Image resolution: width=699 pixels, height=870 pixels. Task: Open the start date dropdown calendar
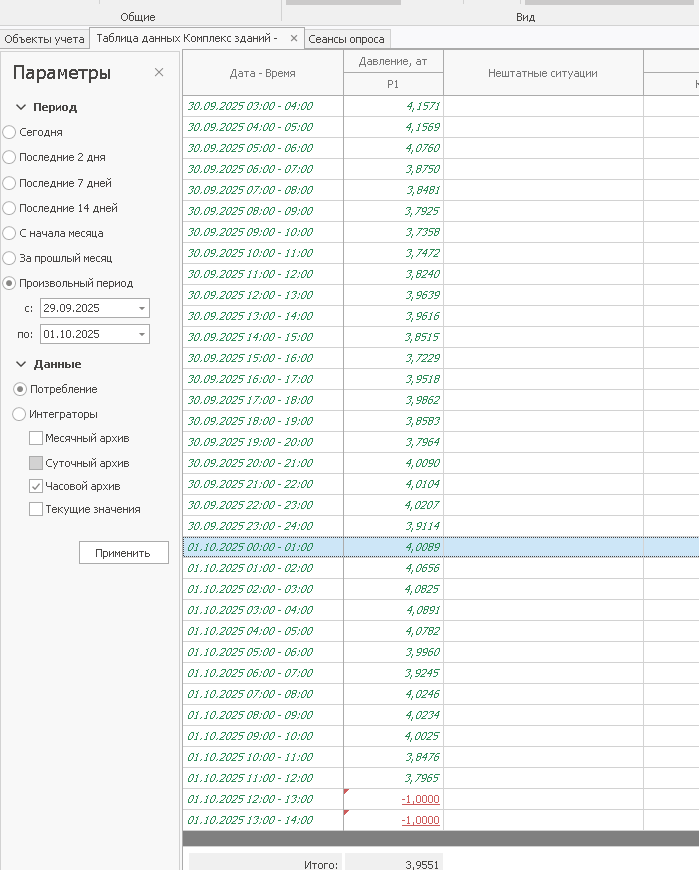pos(142,308)
